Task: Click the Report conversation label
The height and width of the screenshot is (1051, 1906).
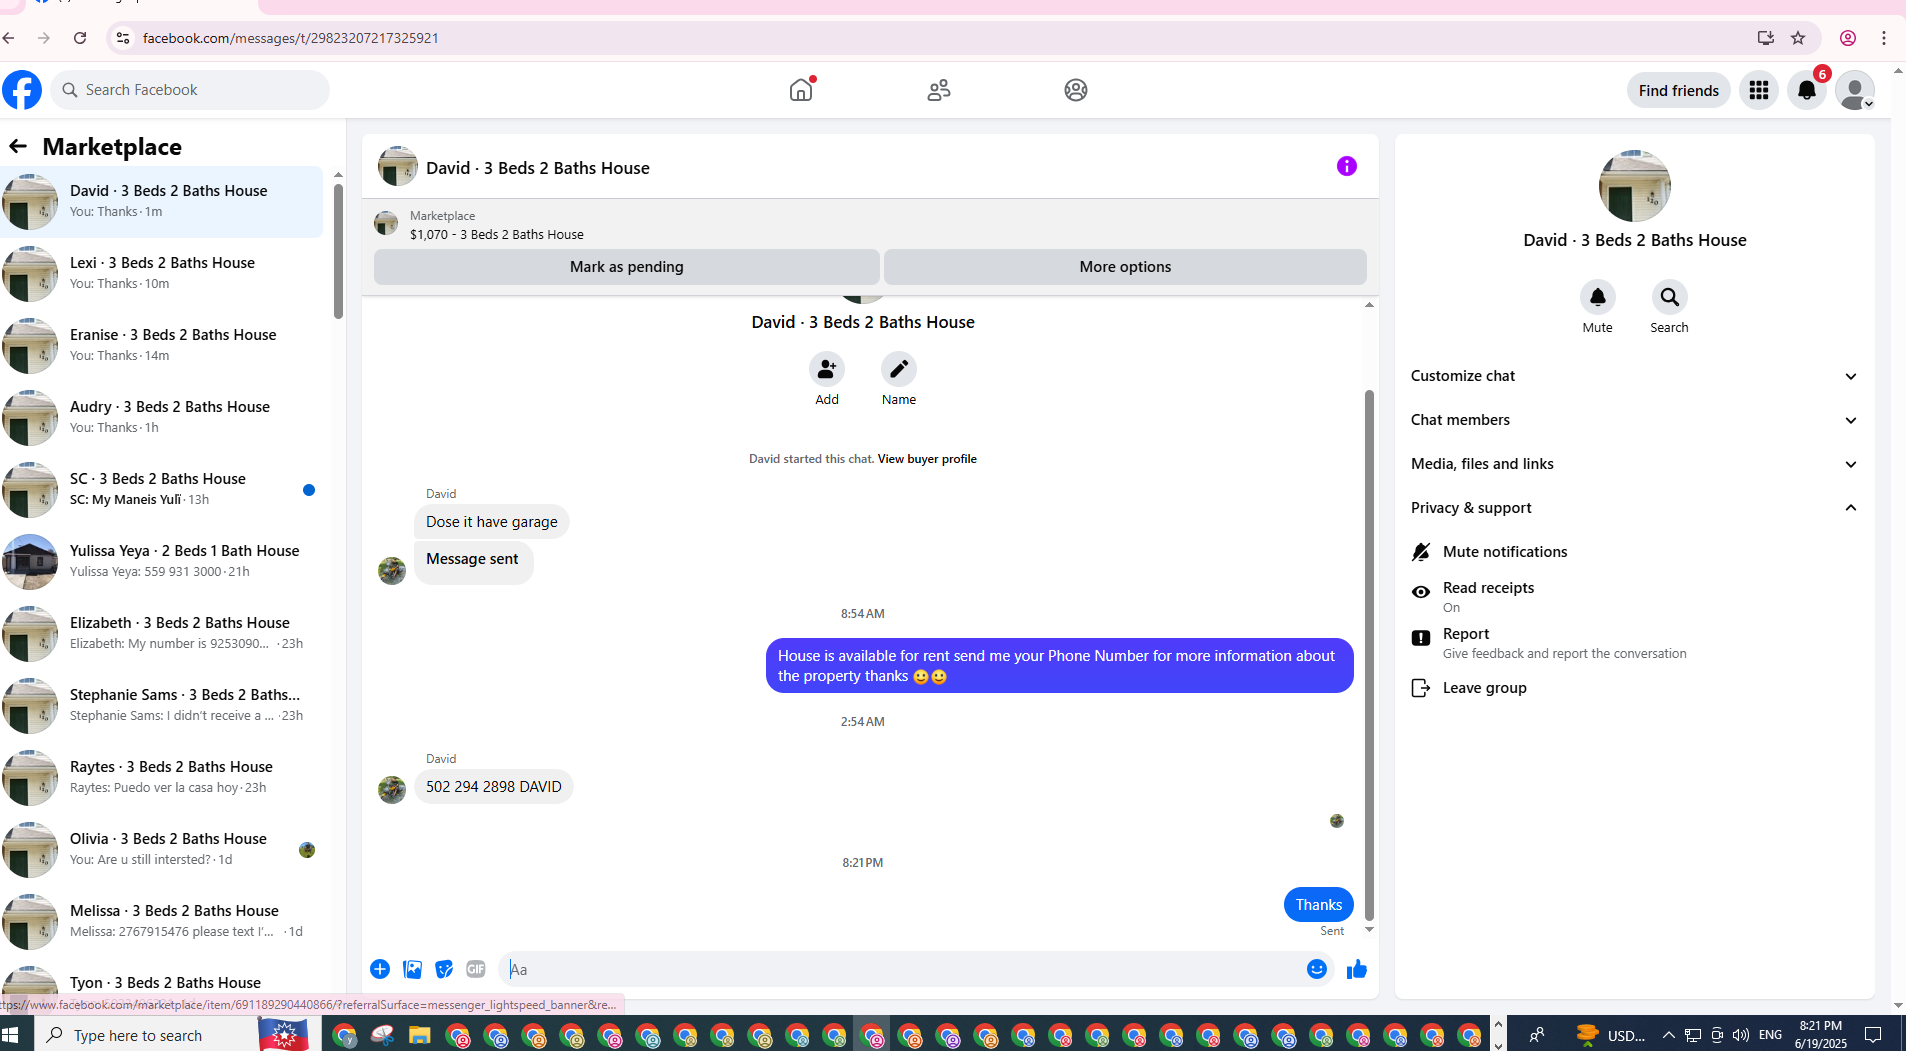Action: coord(1466,634)
